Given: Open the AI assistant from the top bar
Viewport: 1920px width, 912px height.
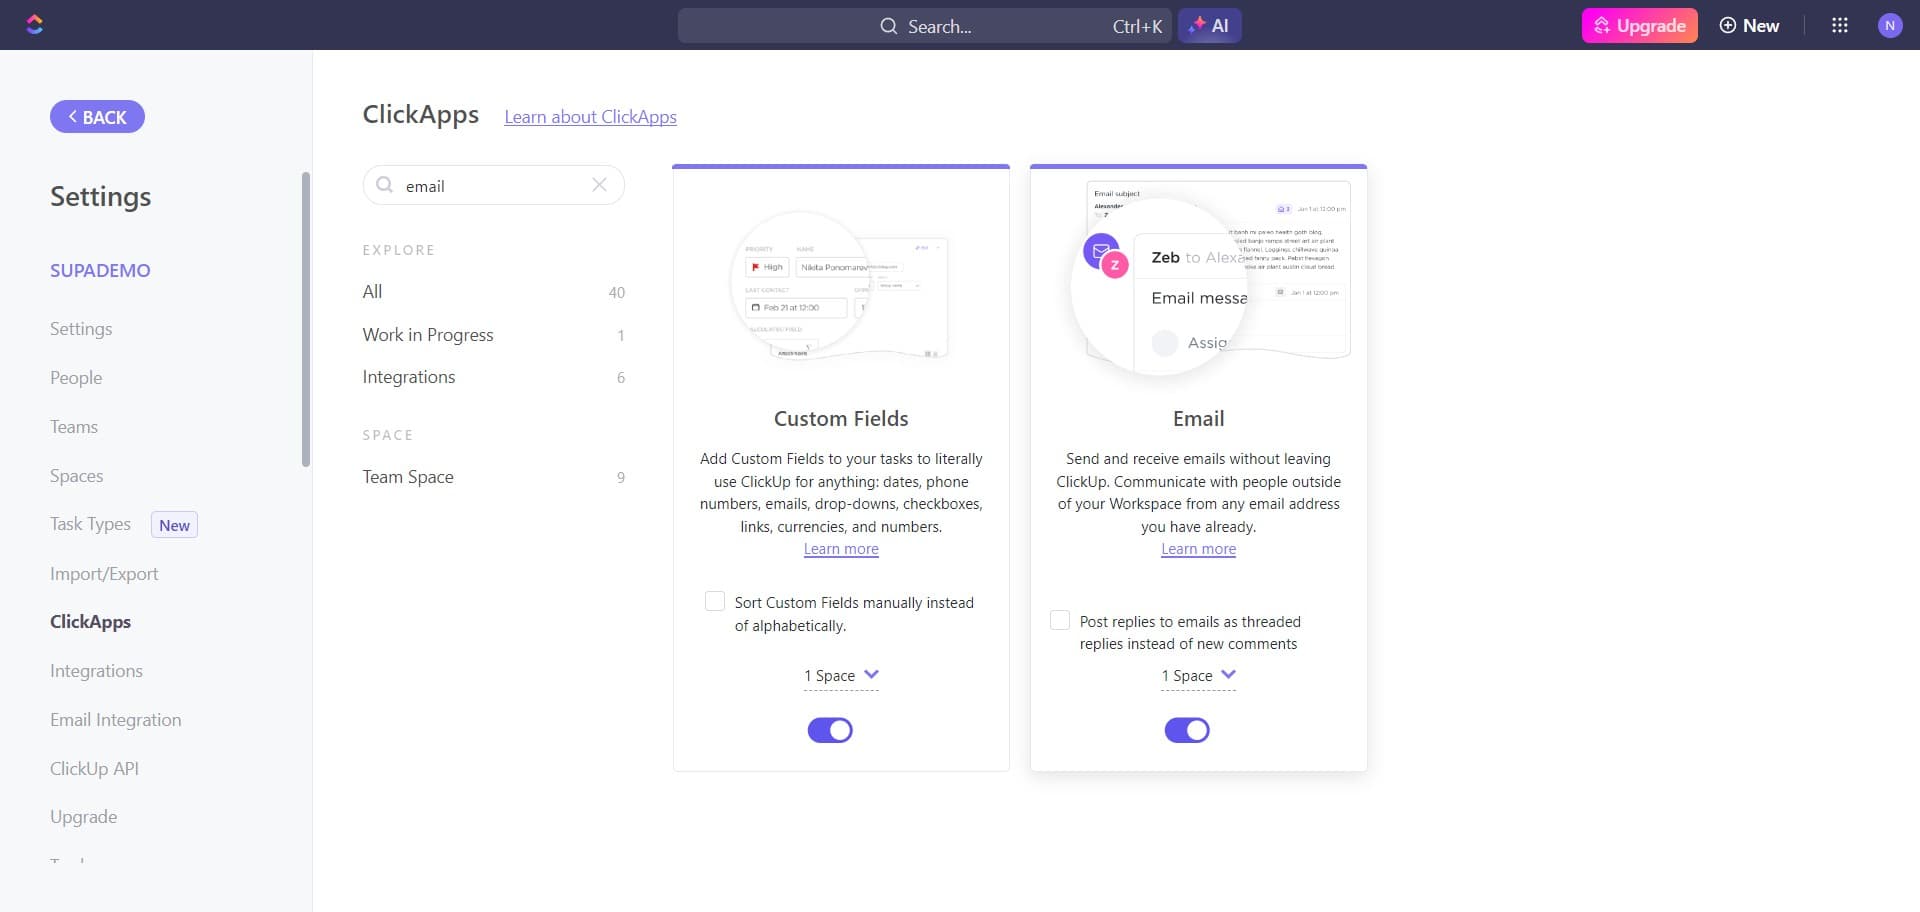Looking at the screenshot, I should click(1209, 25).
